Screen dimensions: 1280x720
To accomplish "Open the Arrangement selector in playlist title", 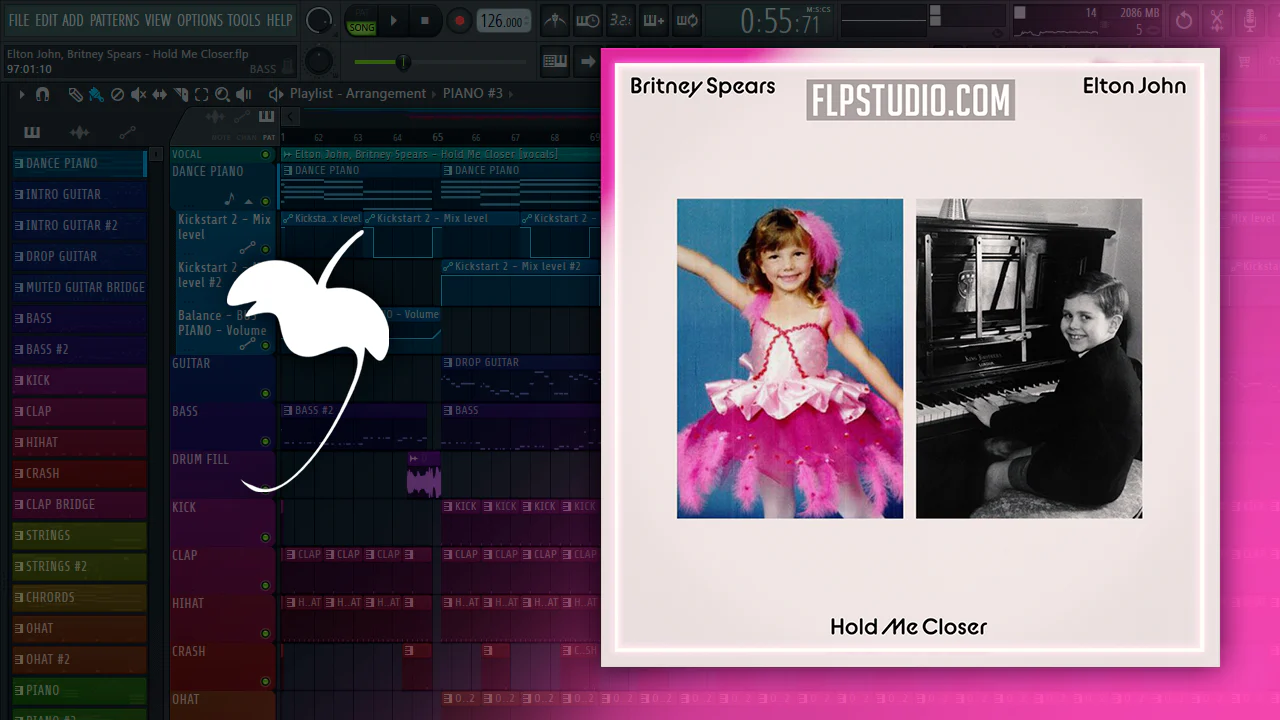I will click(385, 94).
